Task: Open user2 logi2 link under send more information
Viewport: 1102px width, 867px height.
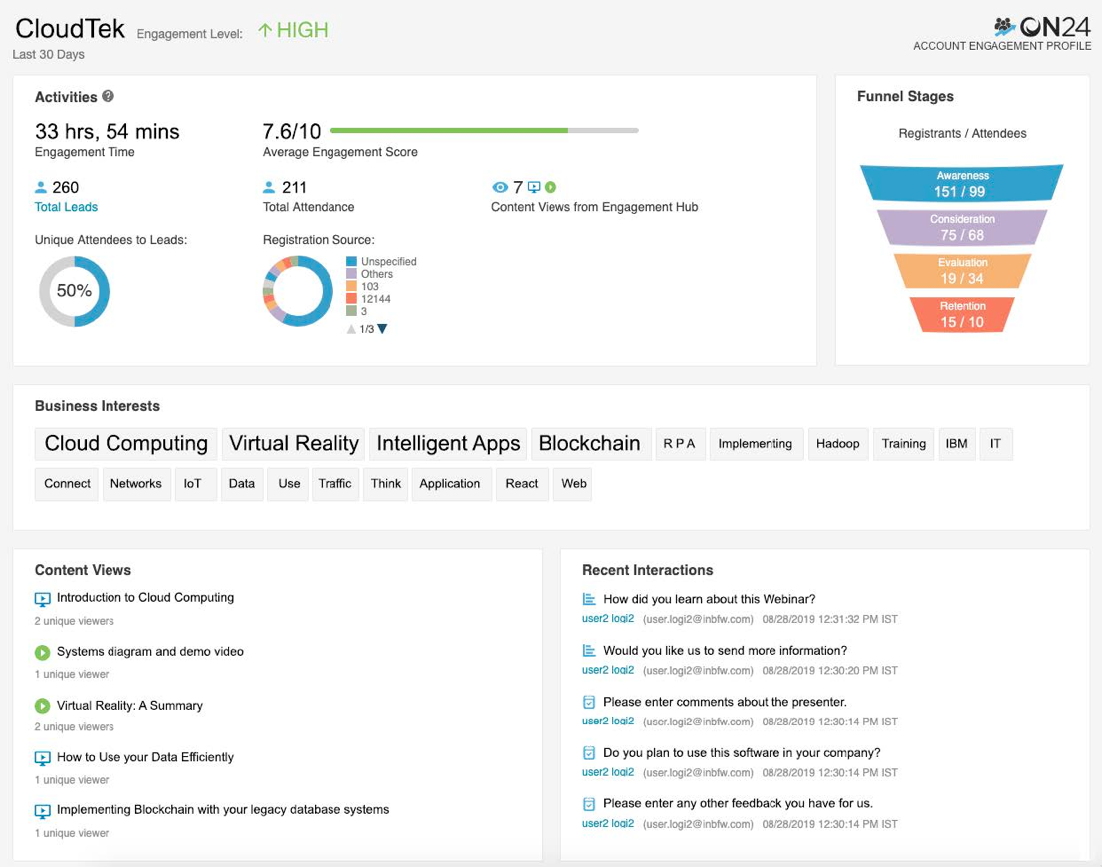Action: [608, 670]
